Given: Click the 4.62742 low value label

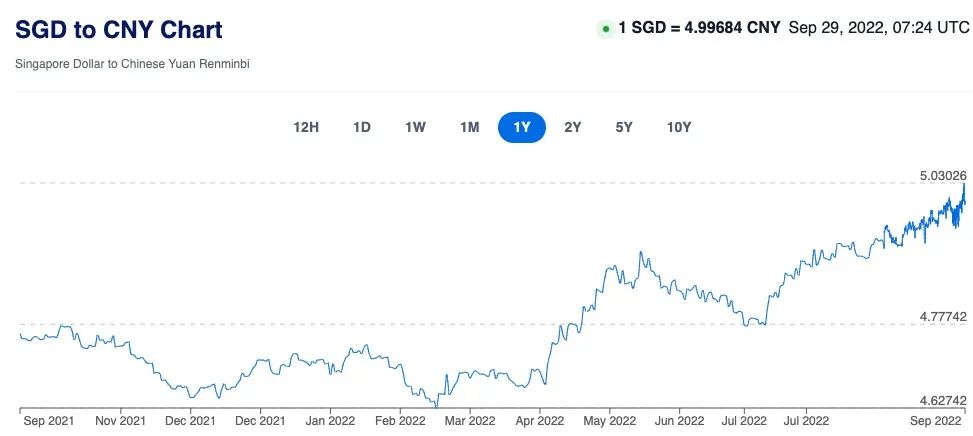Looking at the screenshot, I should pyautogui.click(x=942, y=400).
